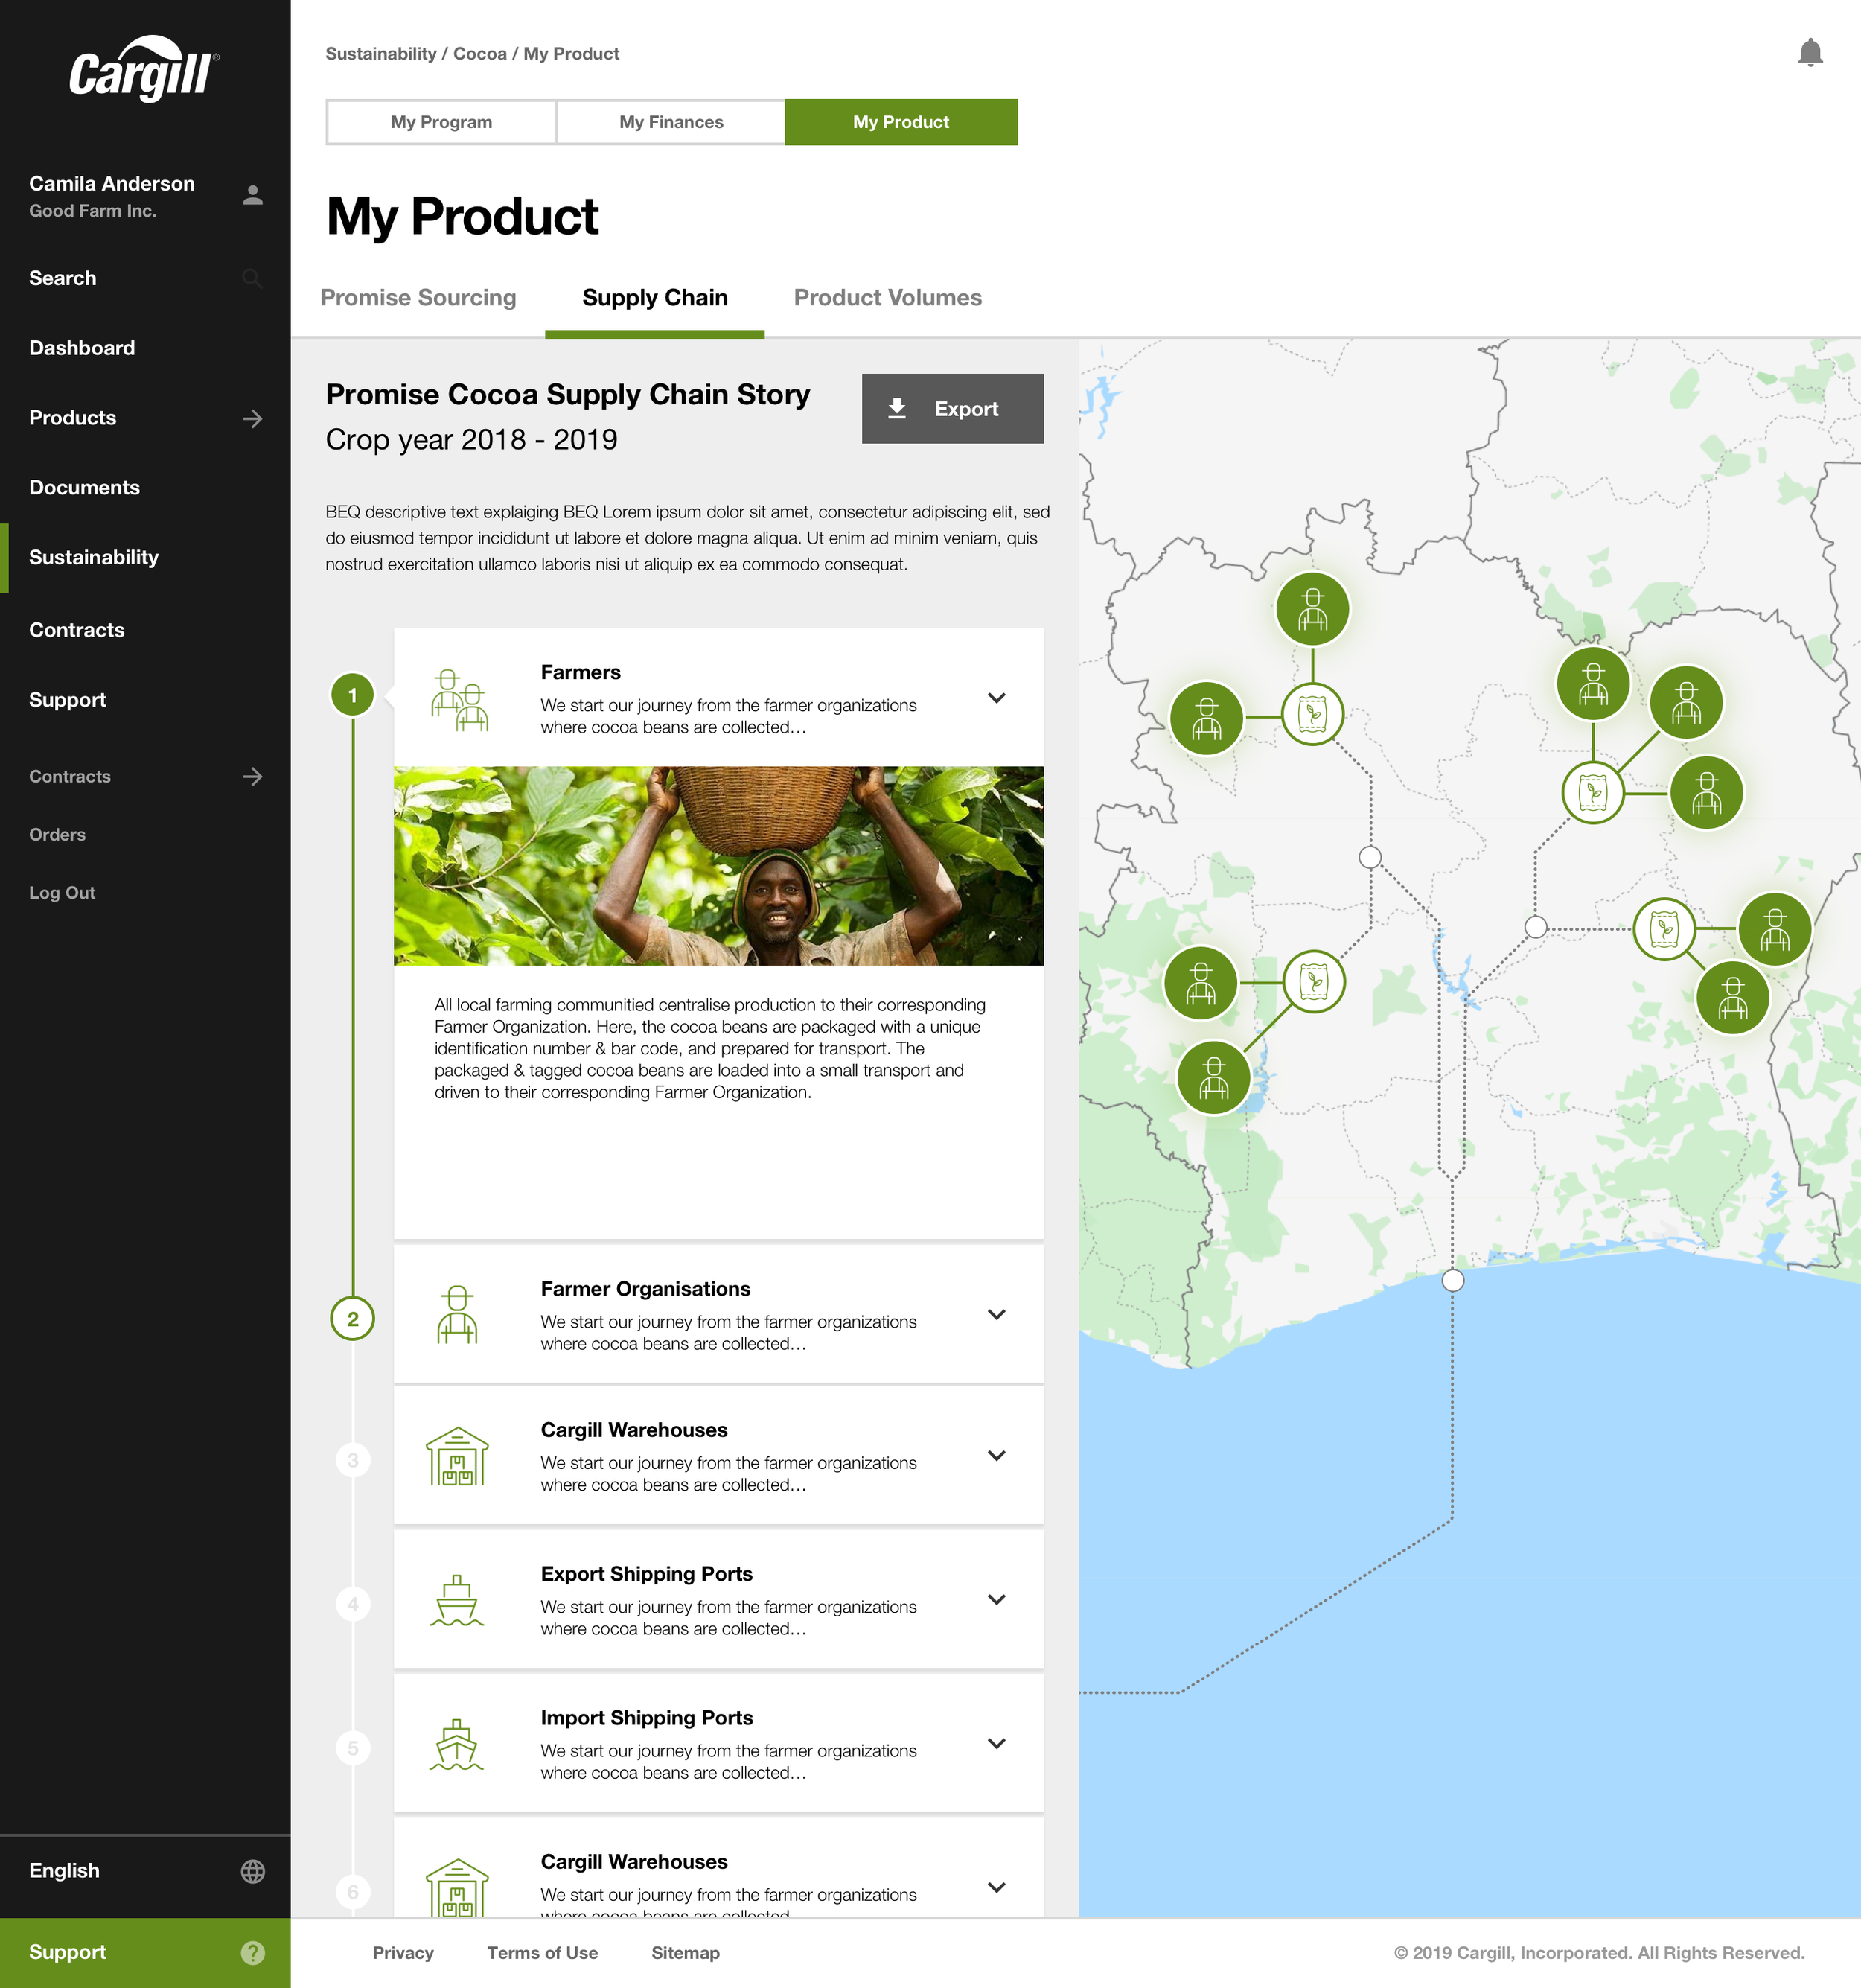Click Log Out in the sidebar
The image size is (1861, 1988).
[x=62, y=893]
